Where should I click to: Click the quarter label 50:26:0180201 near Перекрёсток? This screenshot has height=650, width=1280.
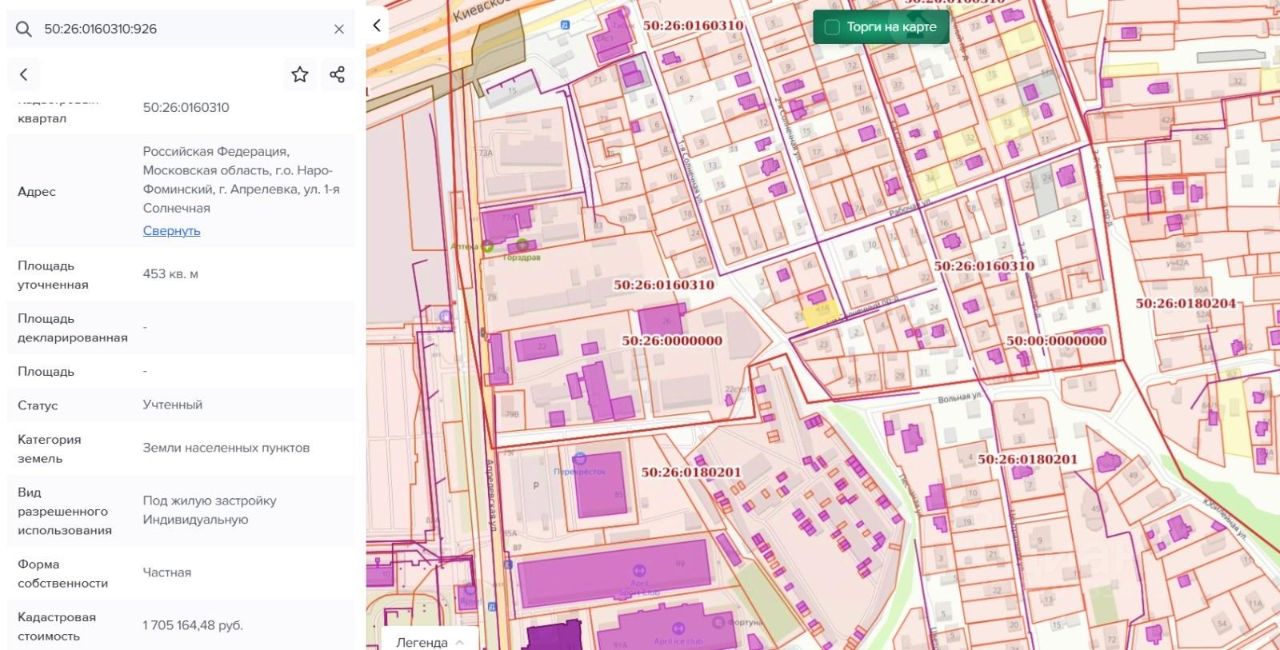[691, 472]
